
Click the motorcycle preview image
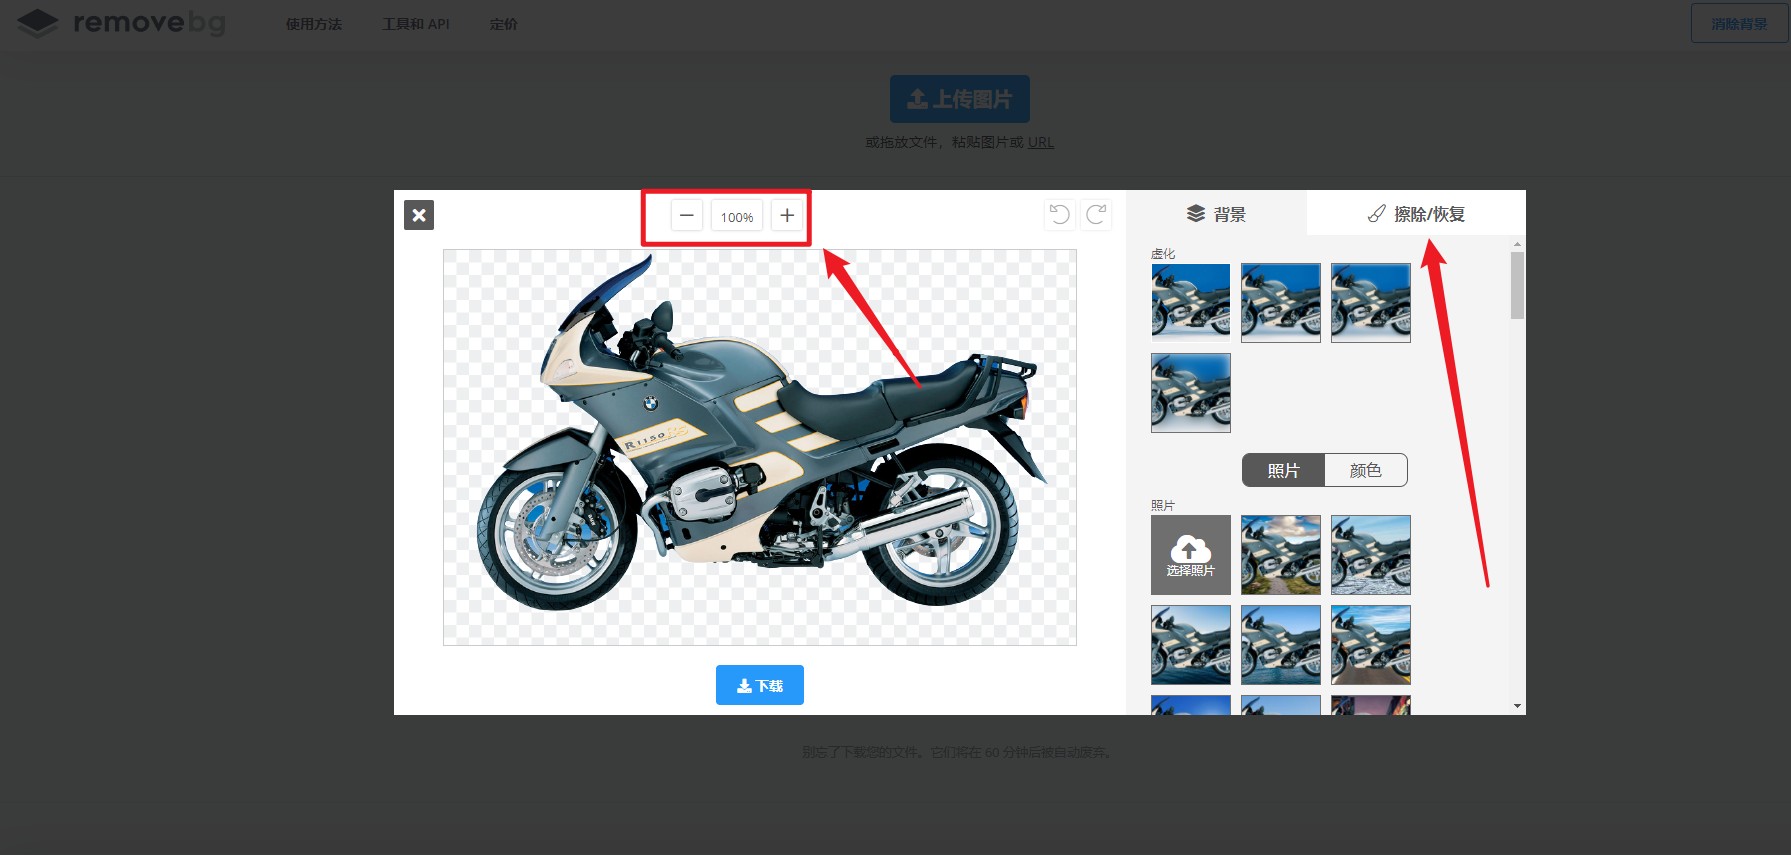(760, 447)
